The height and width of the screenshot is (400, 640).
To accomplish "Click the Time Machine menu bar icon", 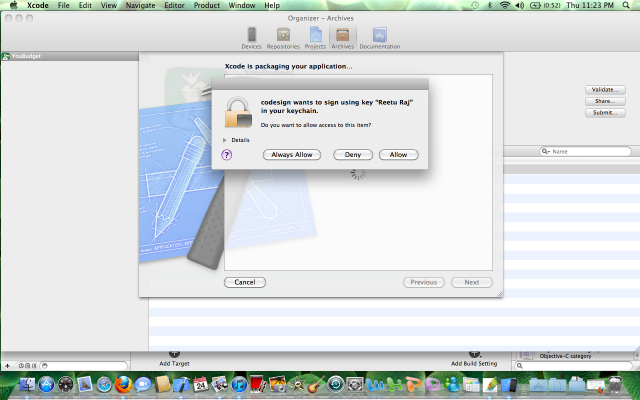I will [x=475, y=5].
